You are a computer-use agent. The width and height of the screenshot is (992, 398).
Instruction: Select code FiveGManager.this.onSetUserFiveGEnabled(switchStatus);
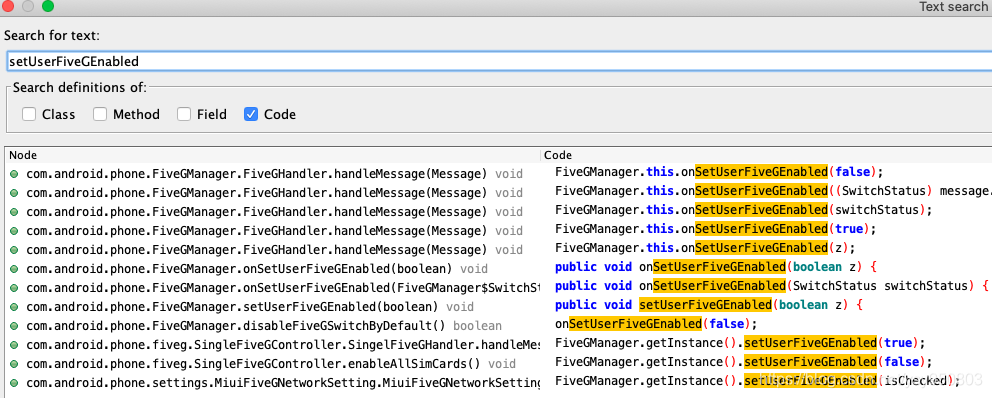coord(744,209)
